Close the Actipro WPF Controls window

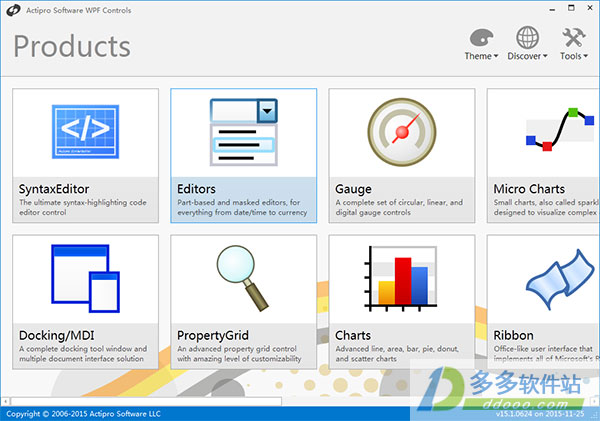coord(590,8)
